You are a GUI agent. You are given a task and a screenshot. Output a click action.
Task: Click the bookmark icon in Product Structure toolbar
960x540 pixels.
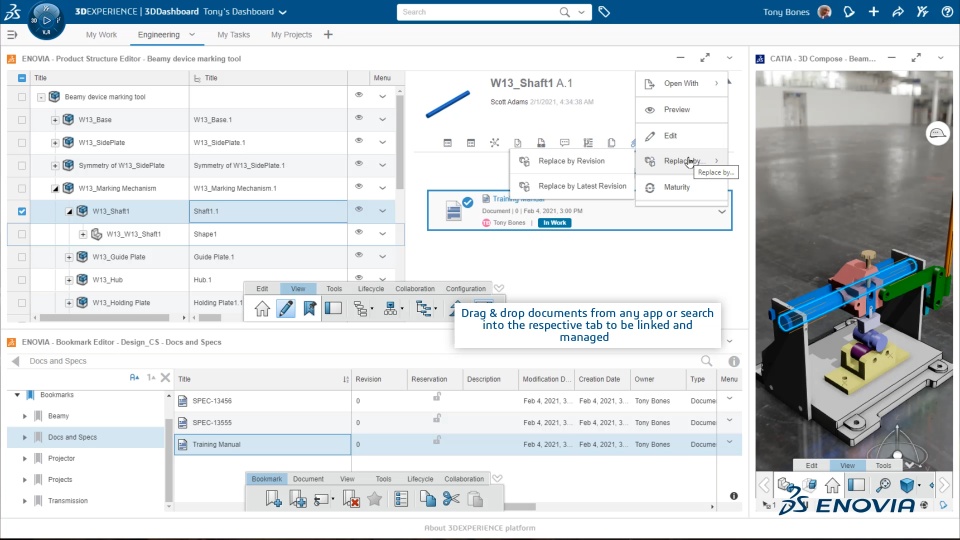310,309
